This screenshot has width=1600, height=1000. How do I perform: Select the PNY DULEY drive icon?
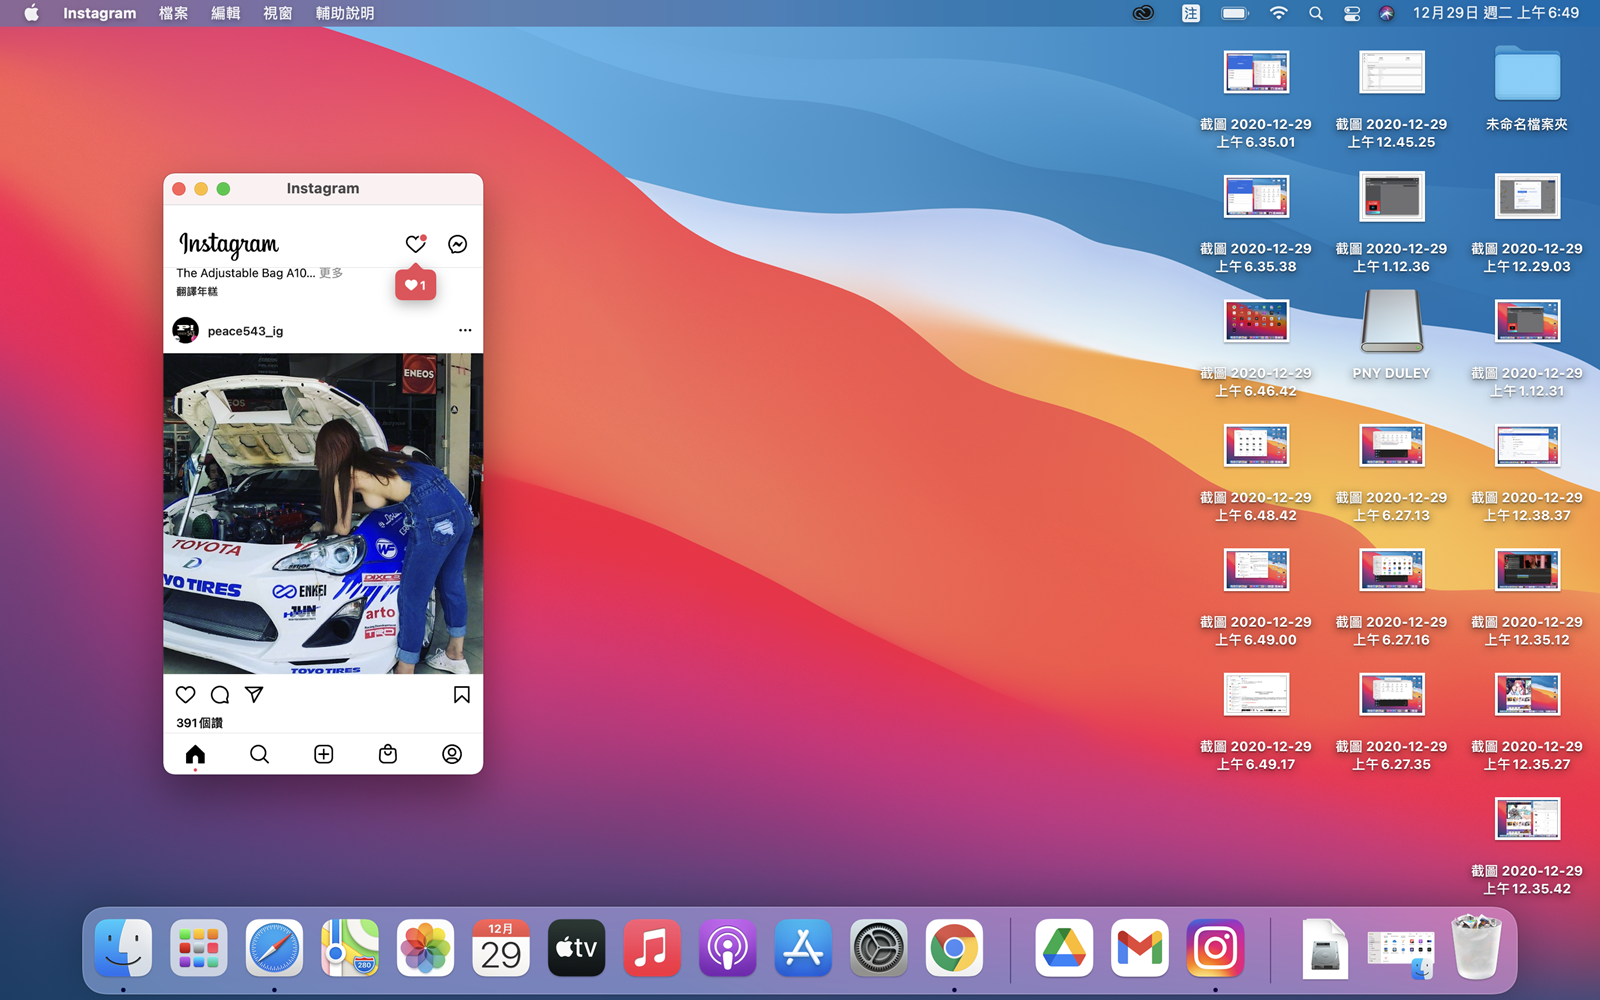click(x=1391, y=322)
